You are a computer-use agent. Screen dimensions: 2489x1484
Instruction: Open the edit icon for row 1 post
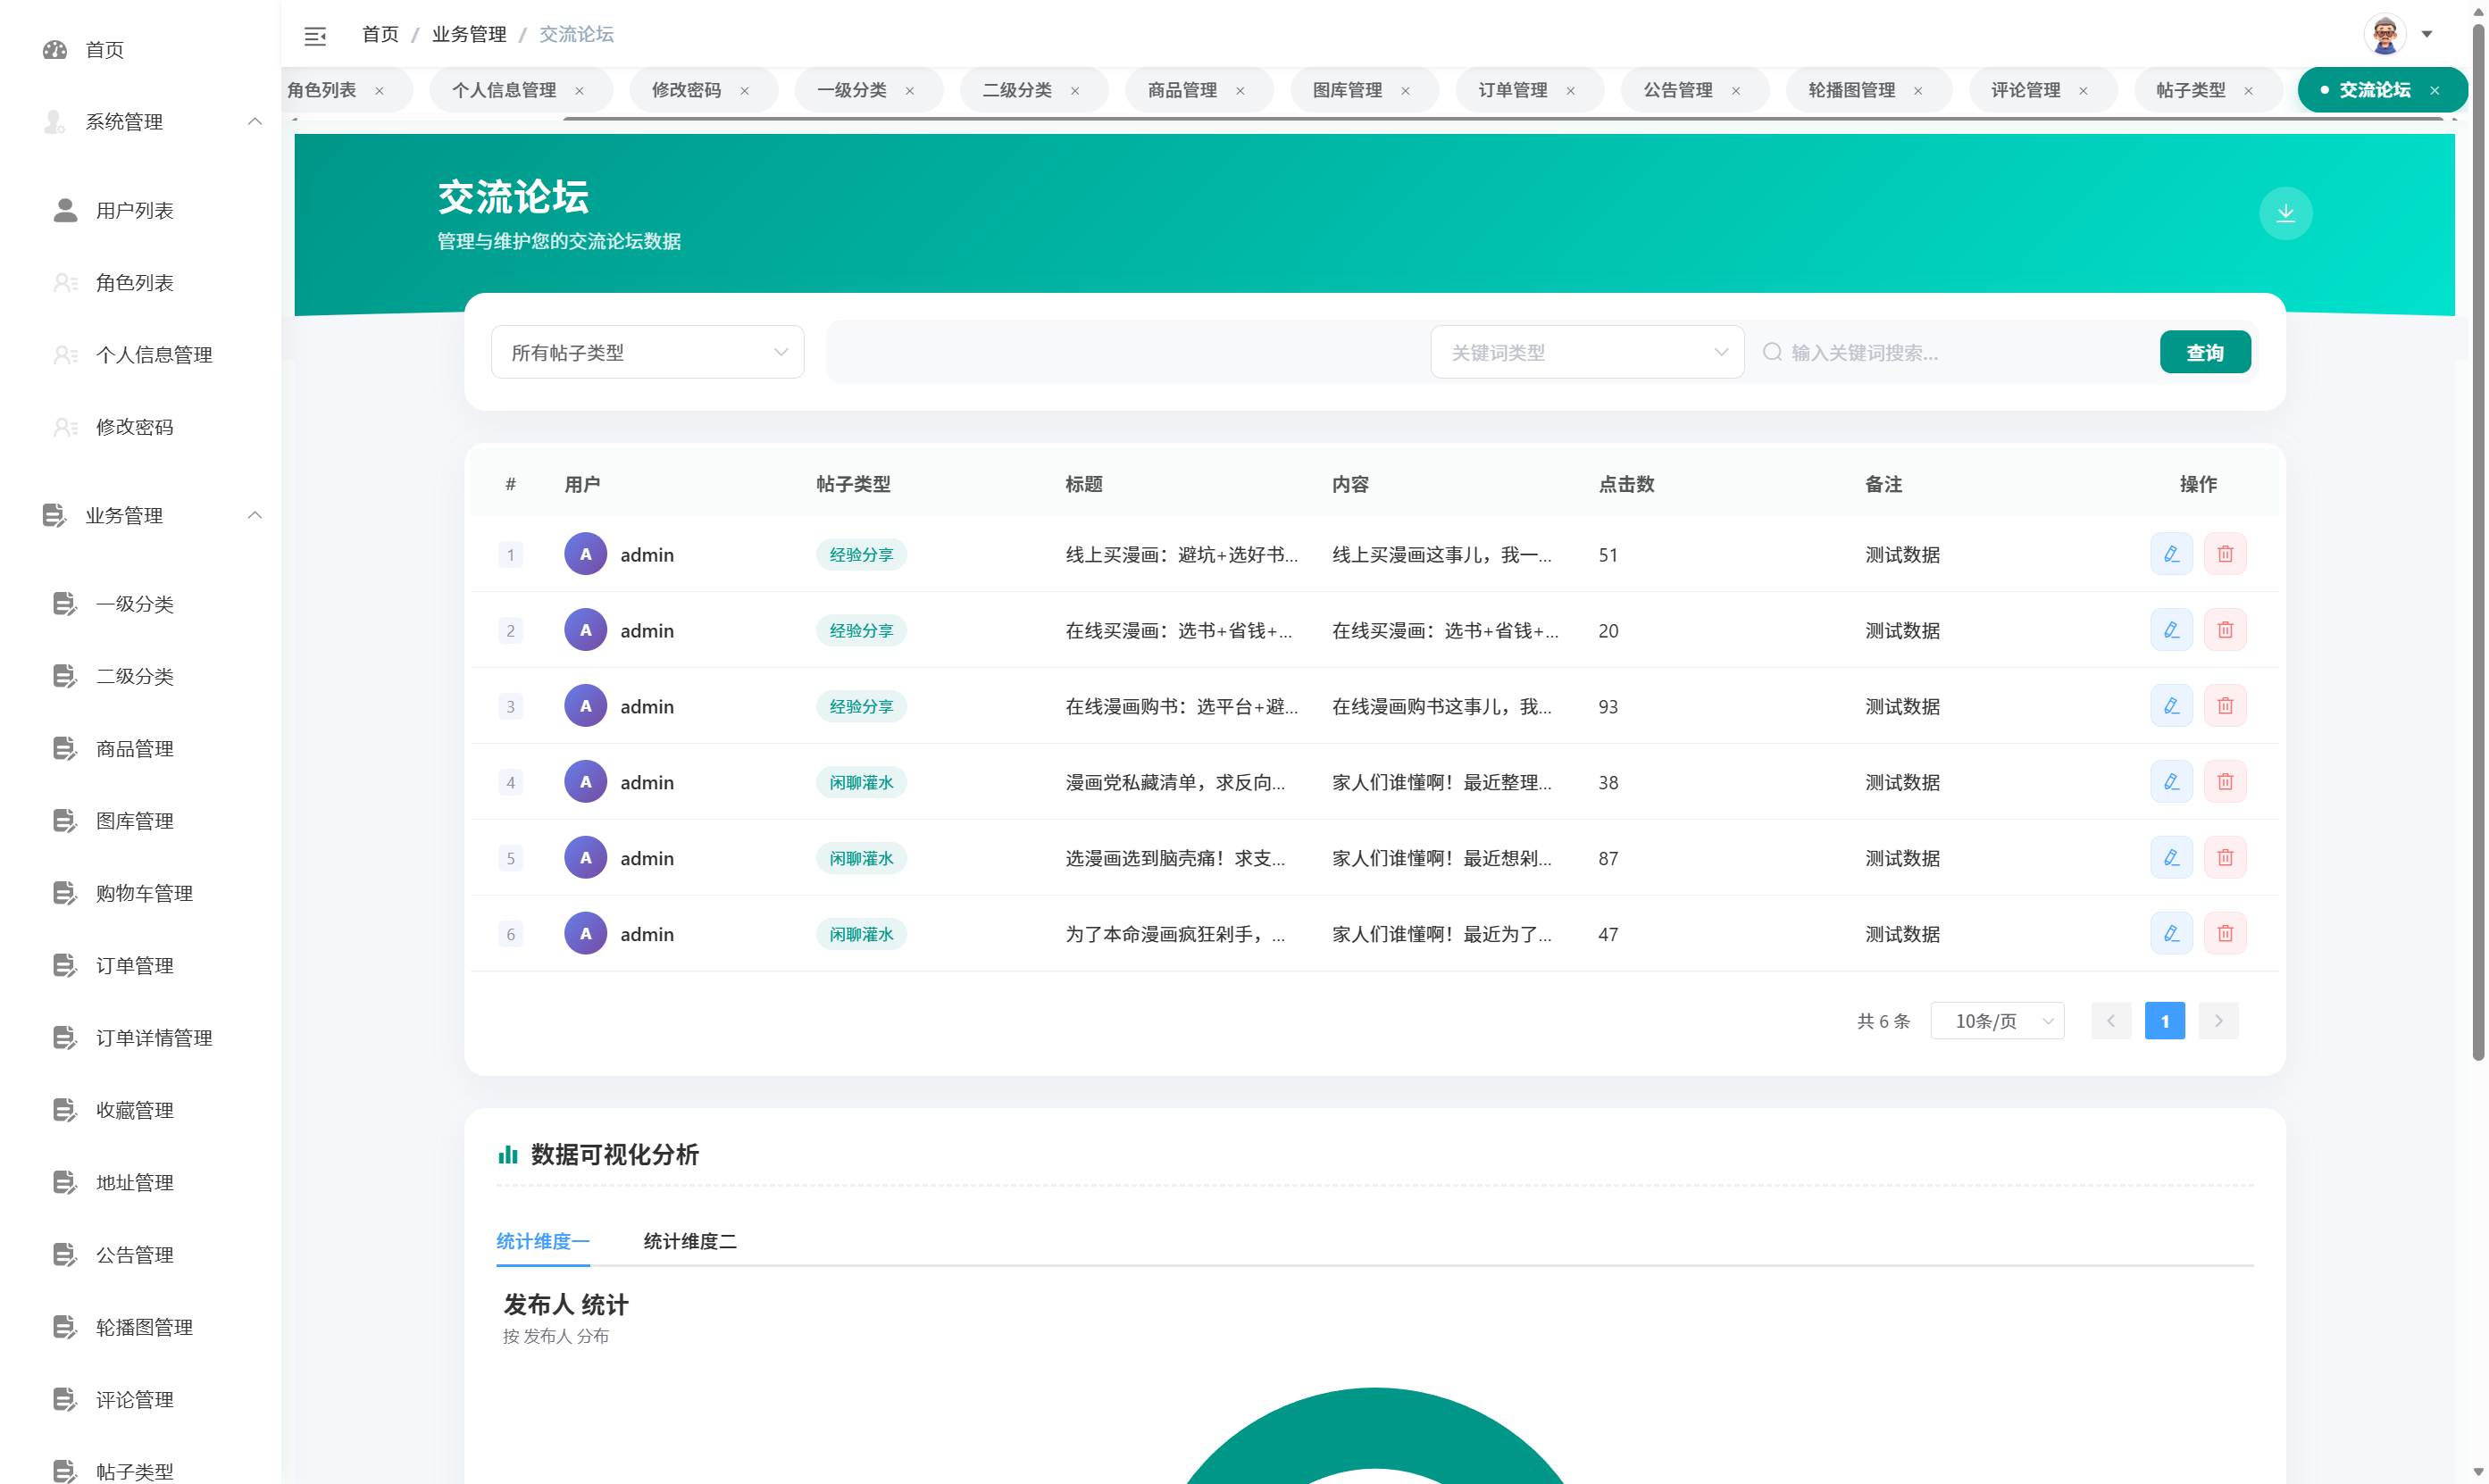[x=2170, y=553]
